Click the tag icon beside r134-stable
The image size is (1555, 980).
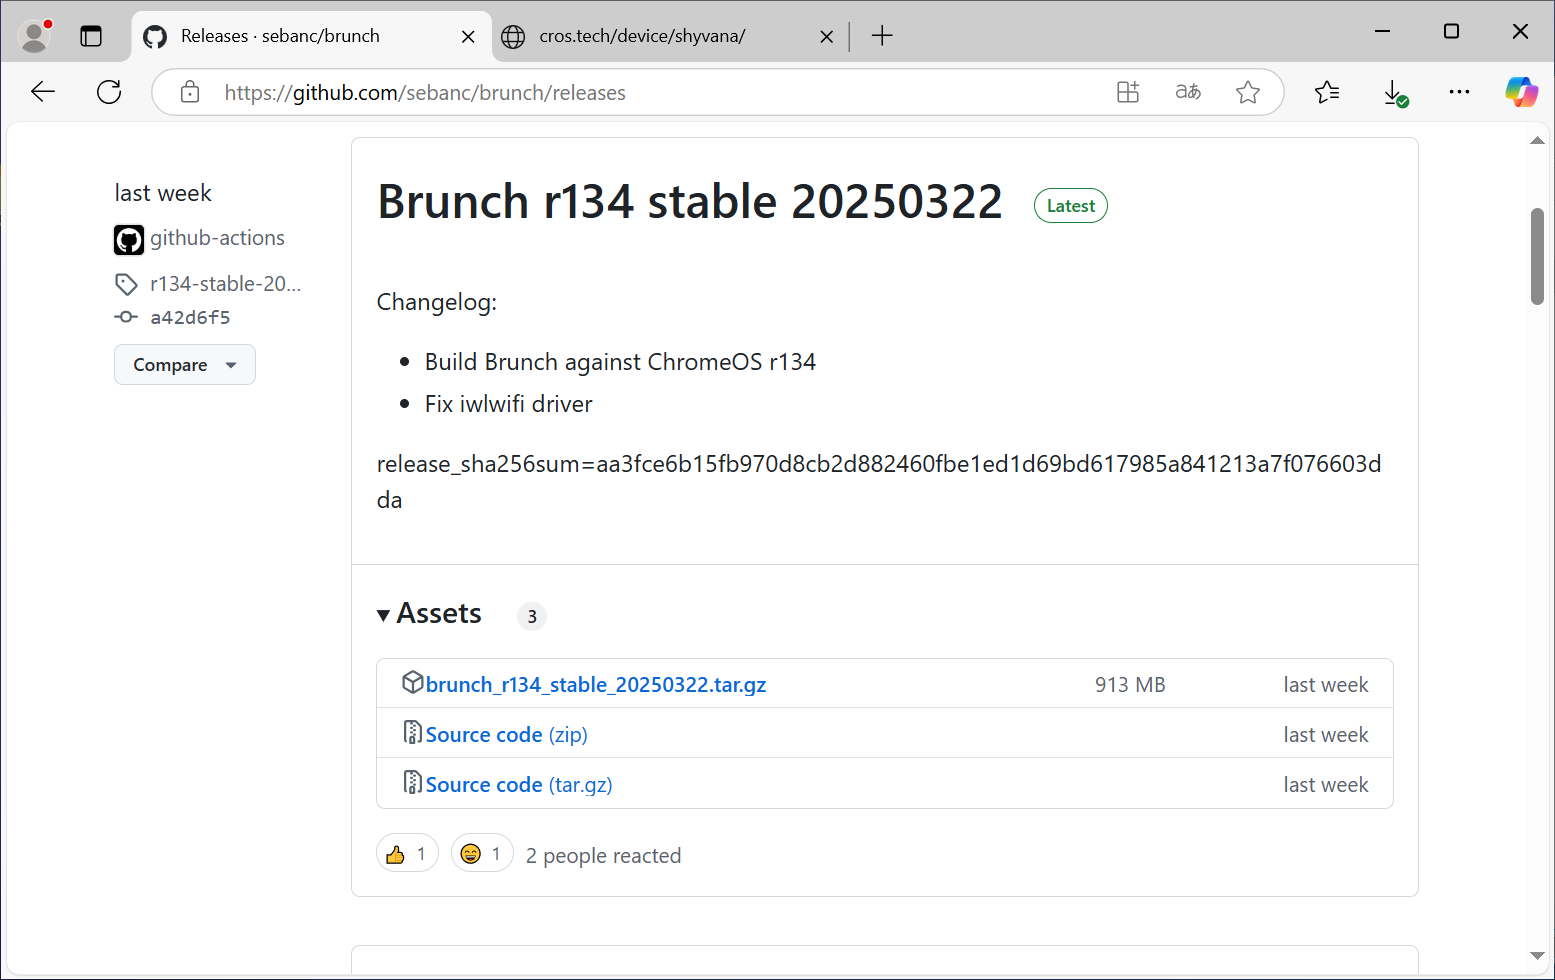click(x=126, y=285)
